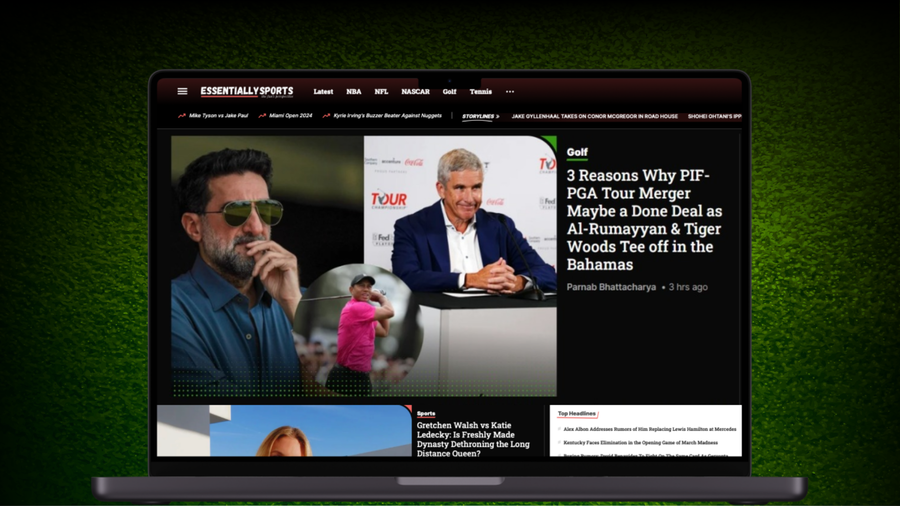Read Gretchen Walsh vs Katie Ledecky article
The width and height of the screenshot is (900, 506).
coord(473,439)
